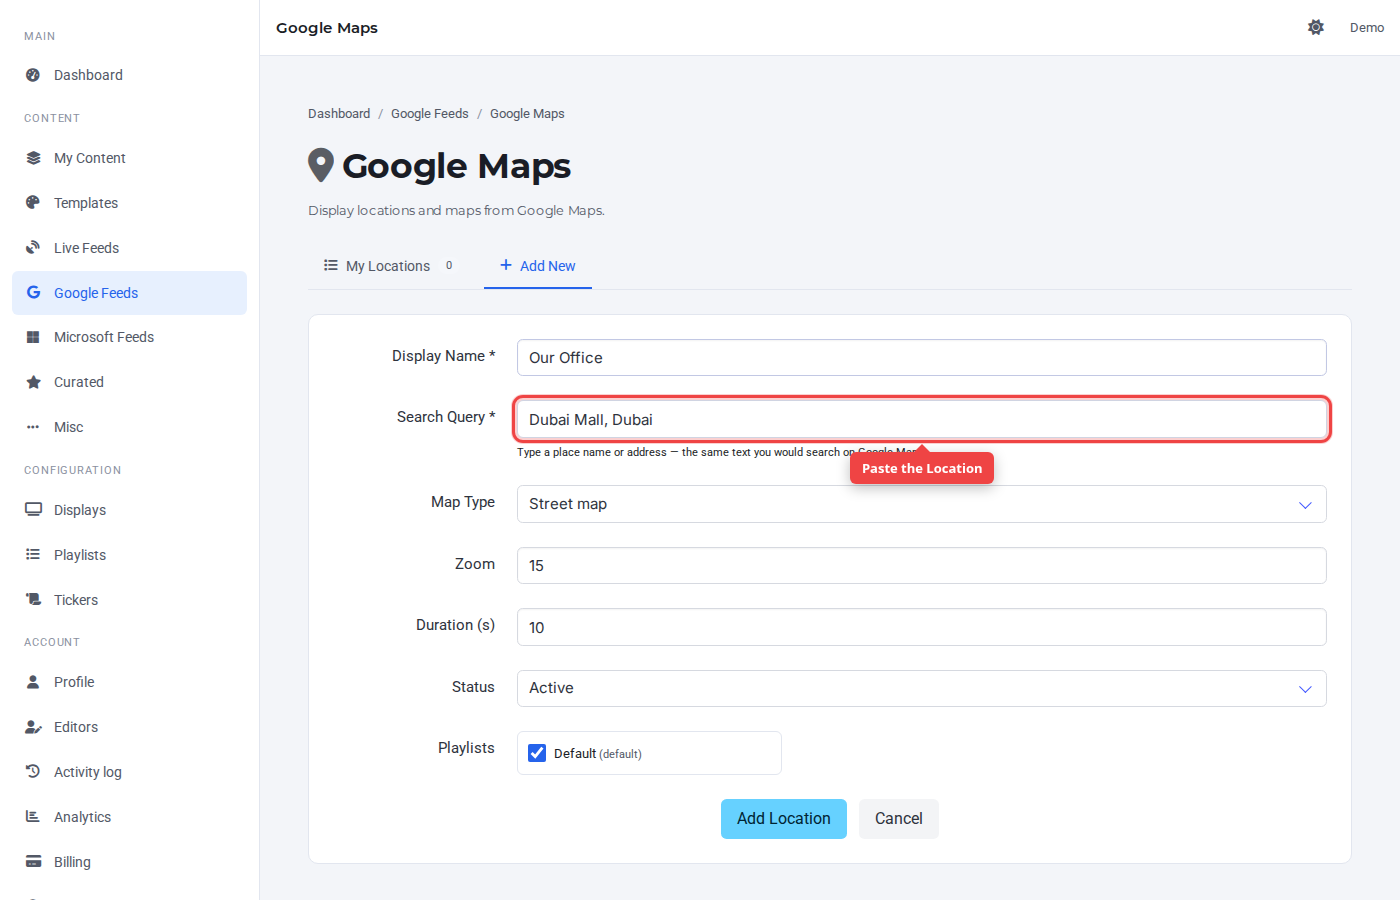Toggle theme with the gear-sun icon
This screenshot has width=1400, height=900.
pos(1316,27)
